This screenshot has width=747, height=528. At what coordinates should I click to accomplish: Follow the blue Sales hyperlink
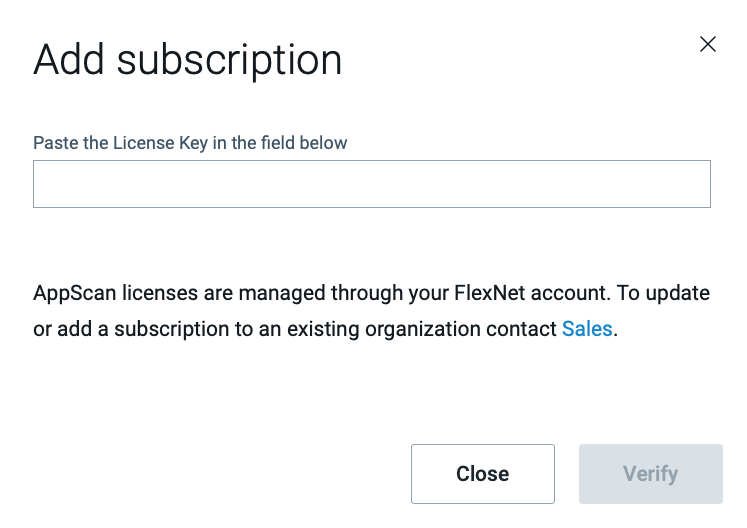coord(587,329)
